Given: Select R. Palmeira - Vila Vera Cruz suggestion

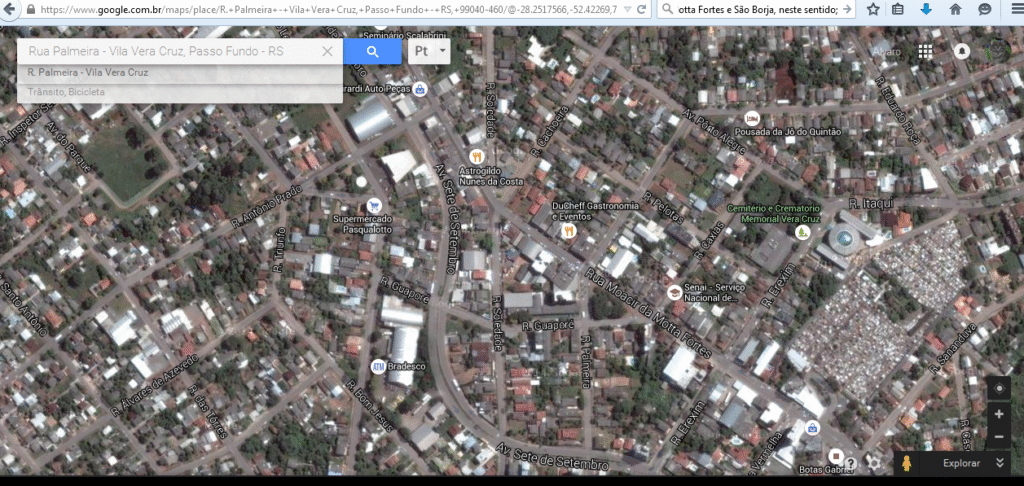Looking at the screenshot, I should click(x=88, y=73).
